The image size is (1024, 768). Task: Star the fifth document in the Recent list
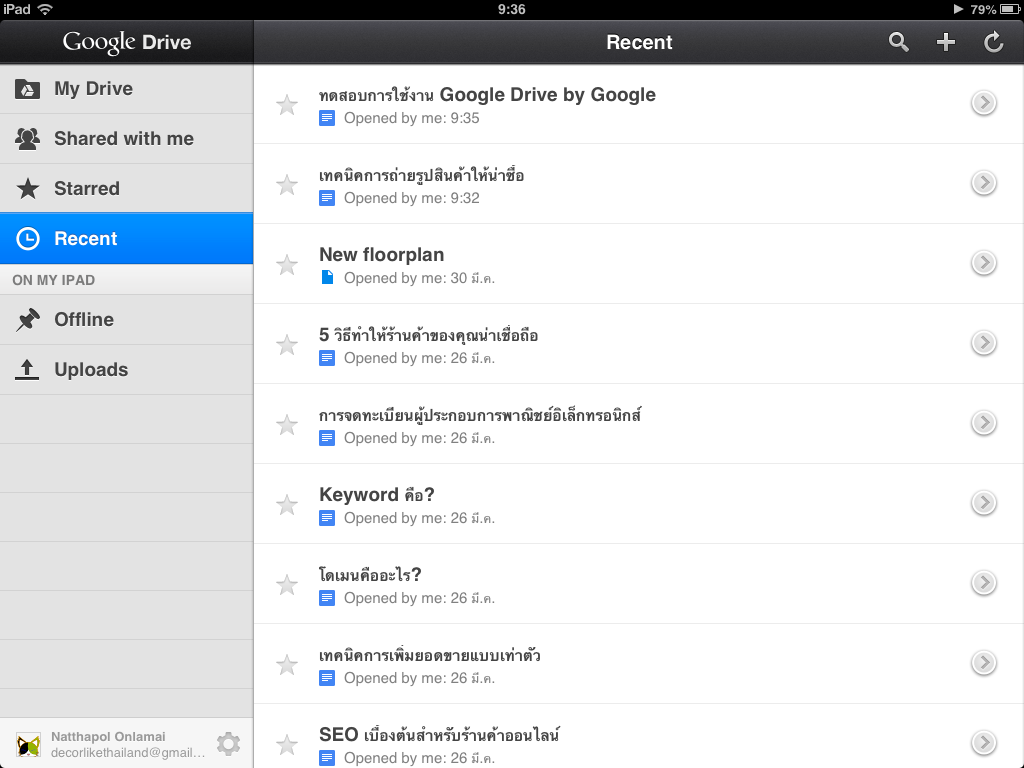[x=287, y=424]
